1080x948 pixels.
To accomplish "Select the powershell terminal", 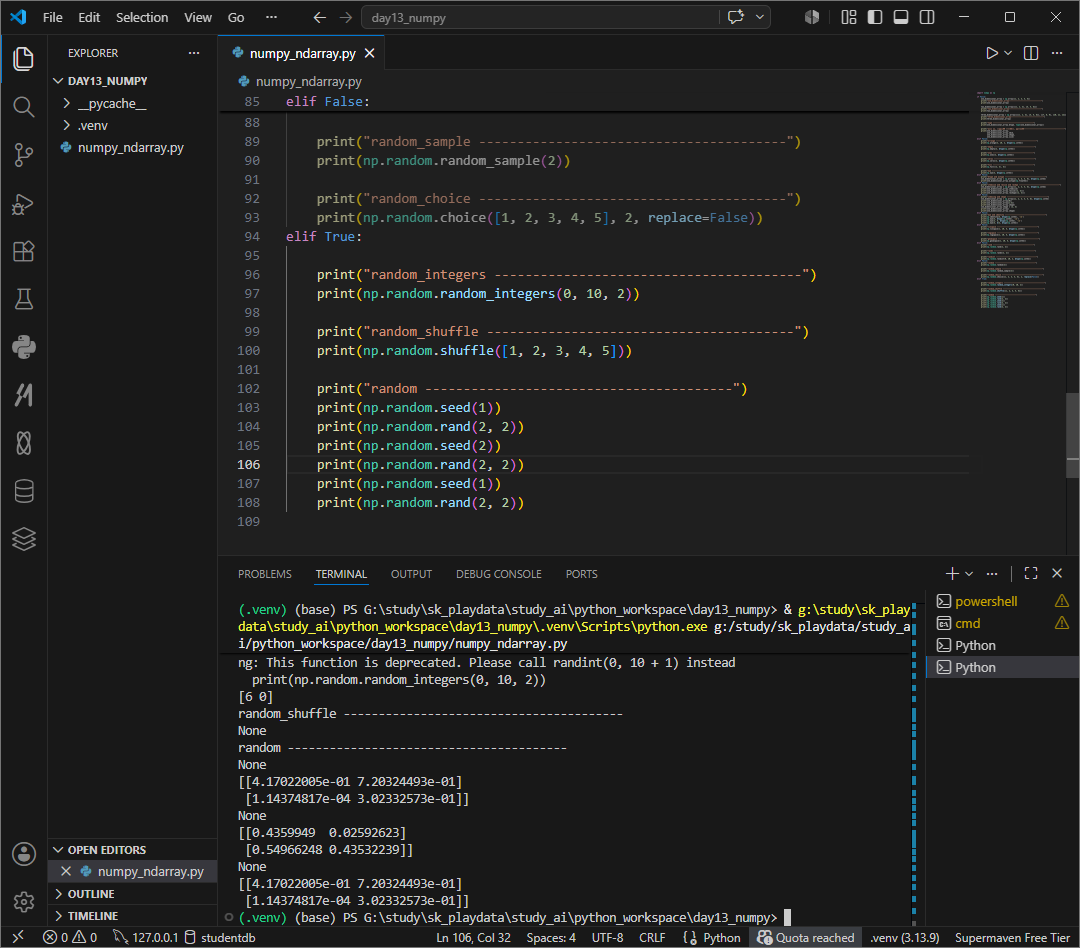I will pyautogui.click(x=1002, y=601).
